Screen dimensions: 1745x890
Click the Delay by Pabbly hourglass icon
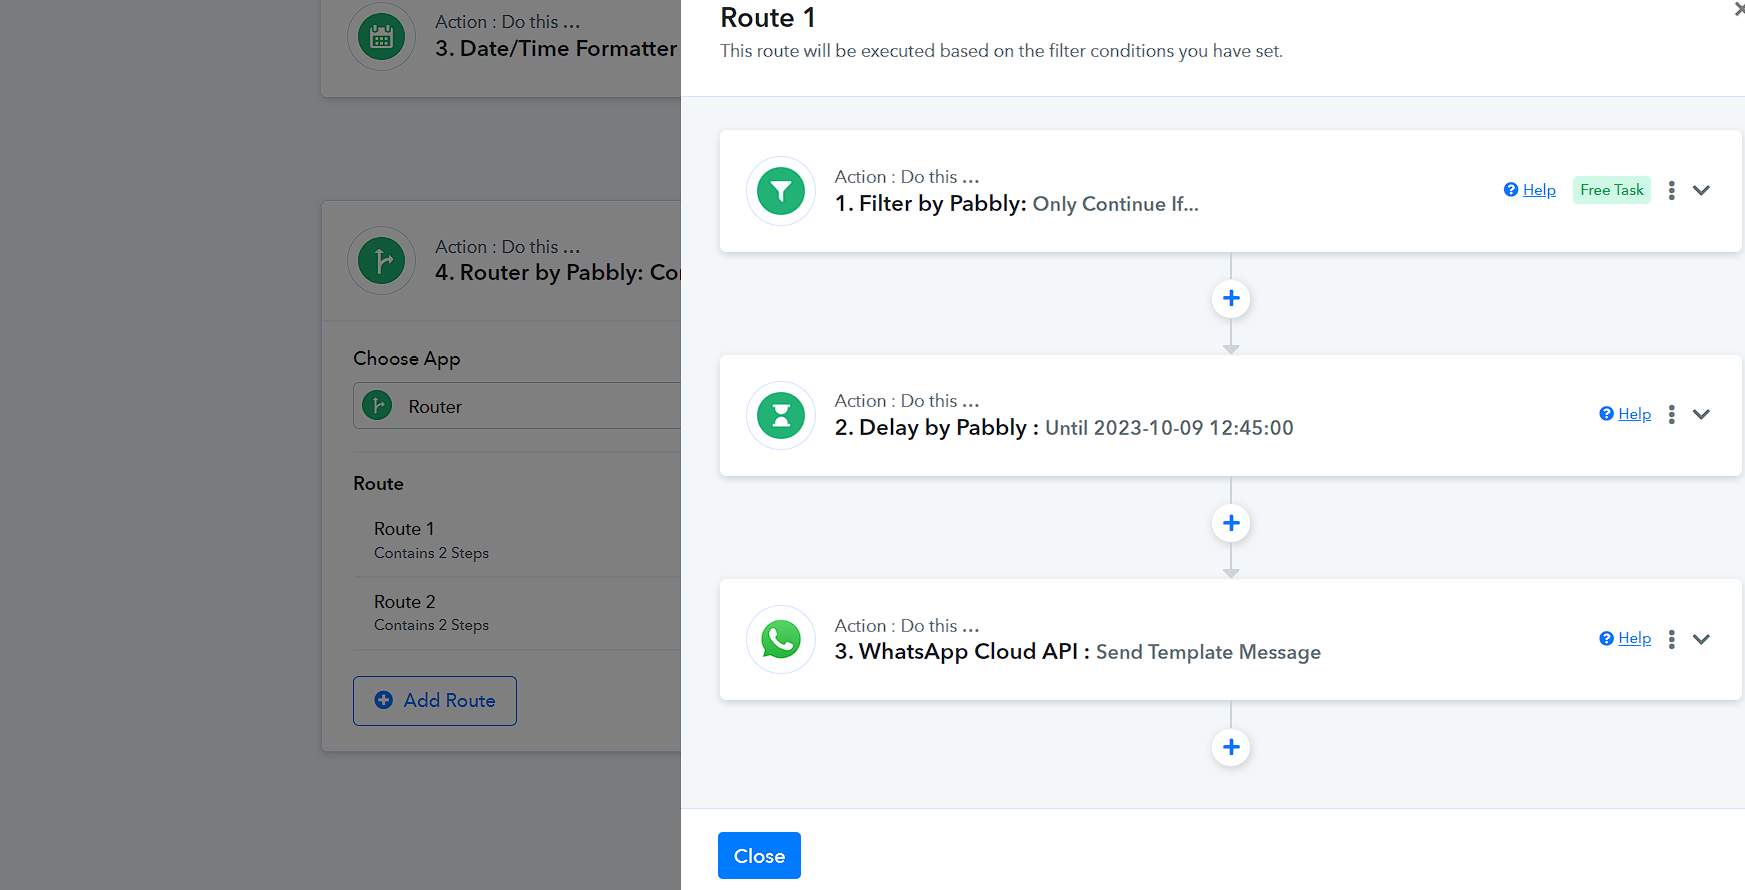coord(781,415)
